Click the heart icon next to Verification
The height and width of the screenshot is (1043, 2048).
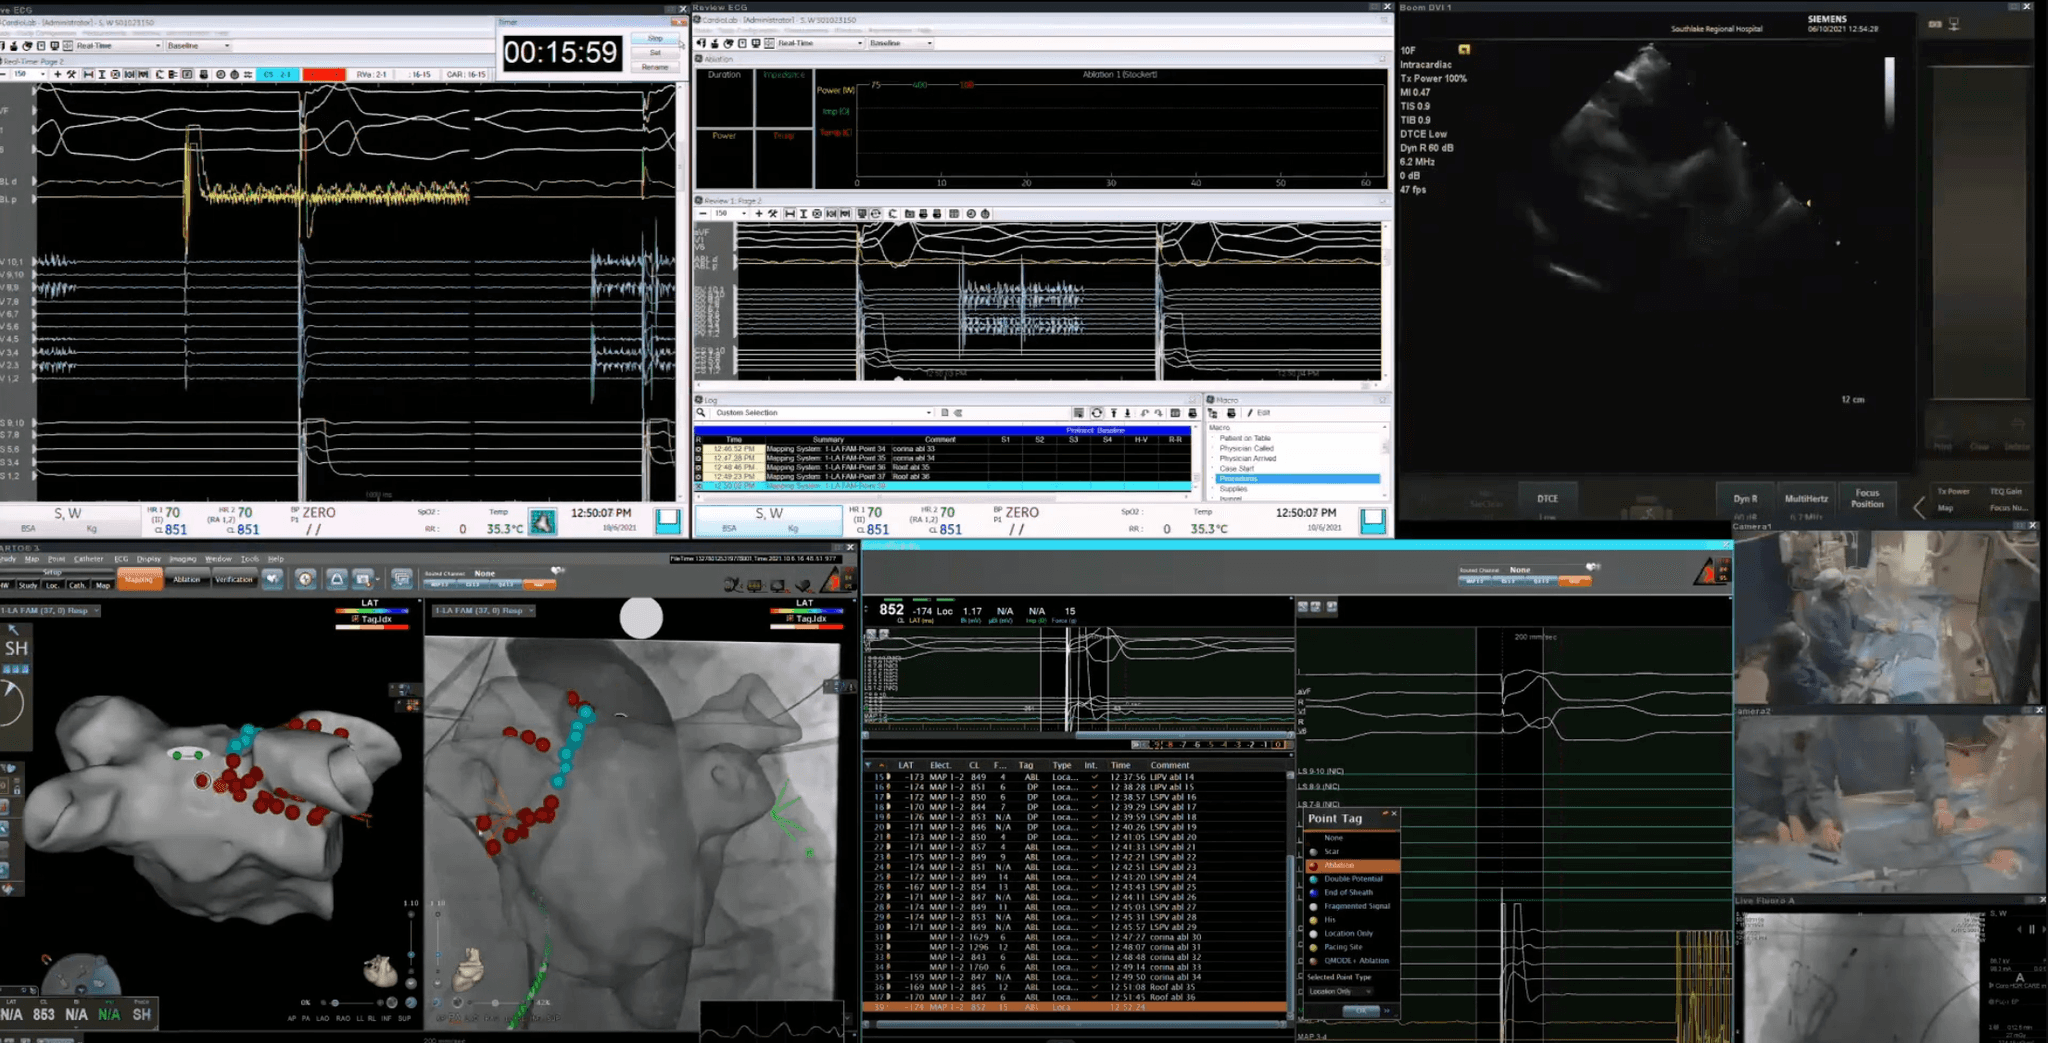273,579
